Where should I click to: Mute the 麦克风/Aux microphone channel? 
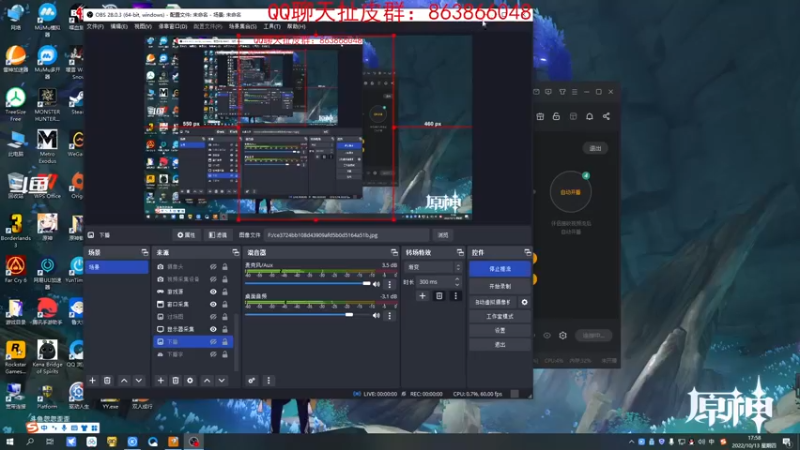pos(377,284)
